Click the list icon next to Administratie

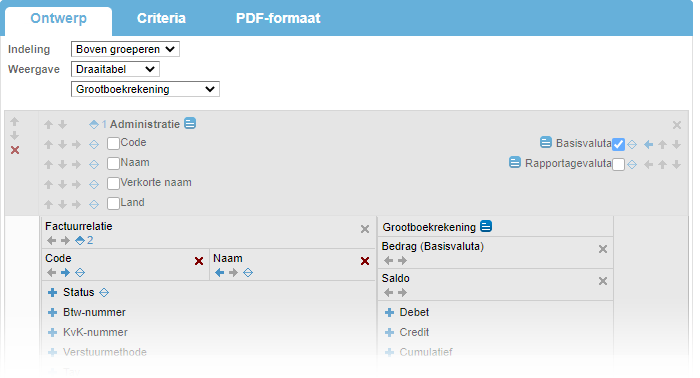[x=190, y=123]
